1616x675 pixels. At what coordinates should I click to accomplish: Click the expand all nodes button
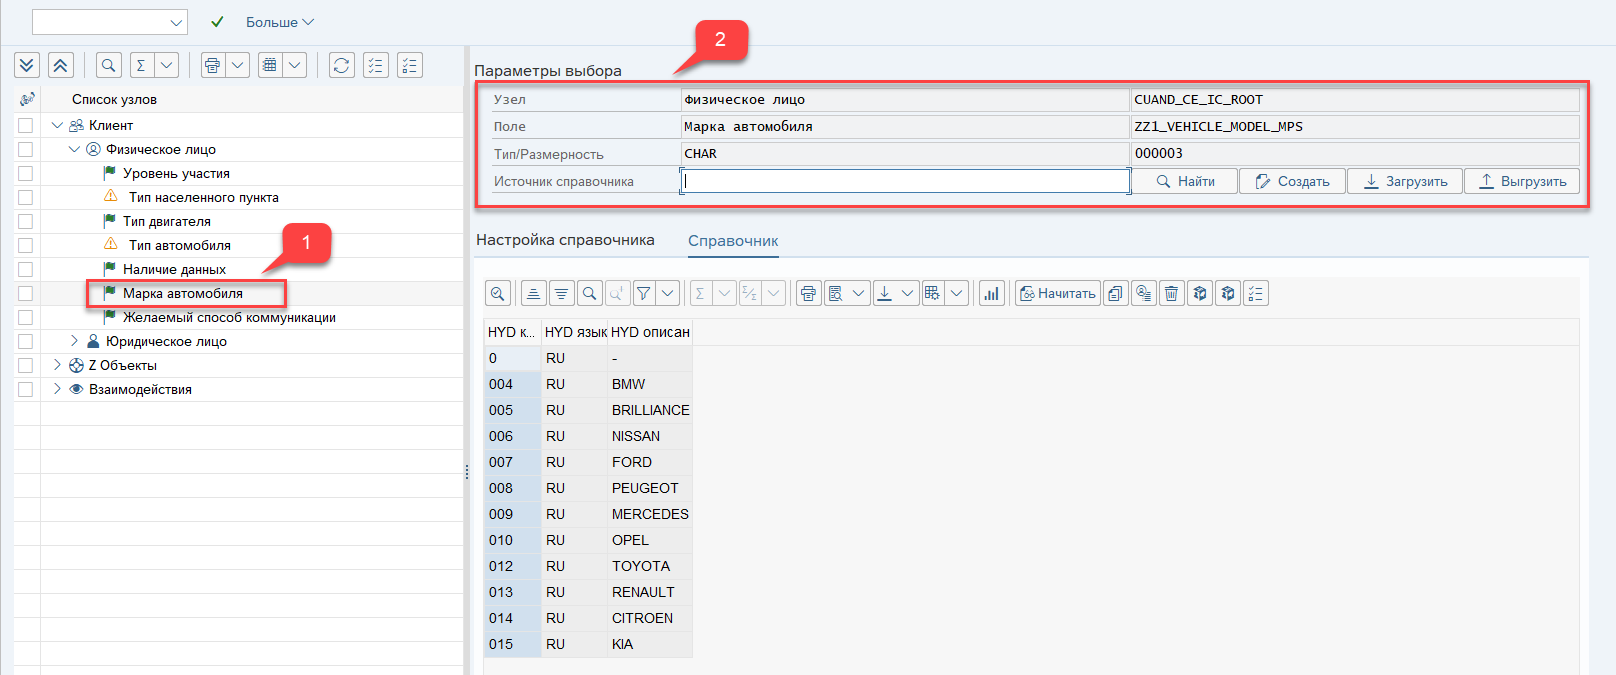pos(27,66)
